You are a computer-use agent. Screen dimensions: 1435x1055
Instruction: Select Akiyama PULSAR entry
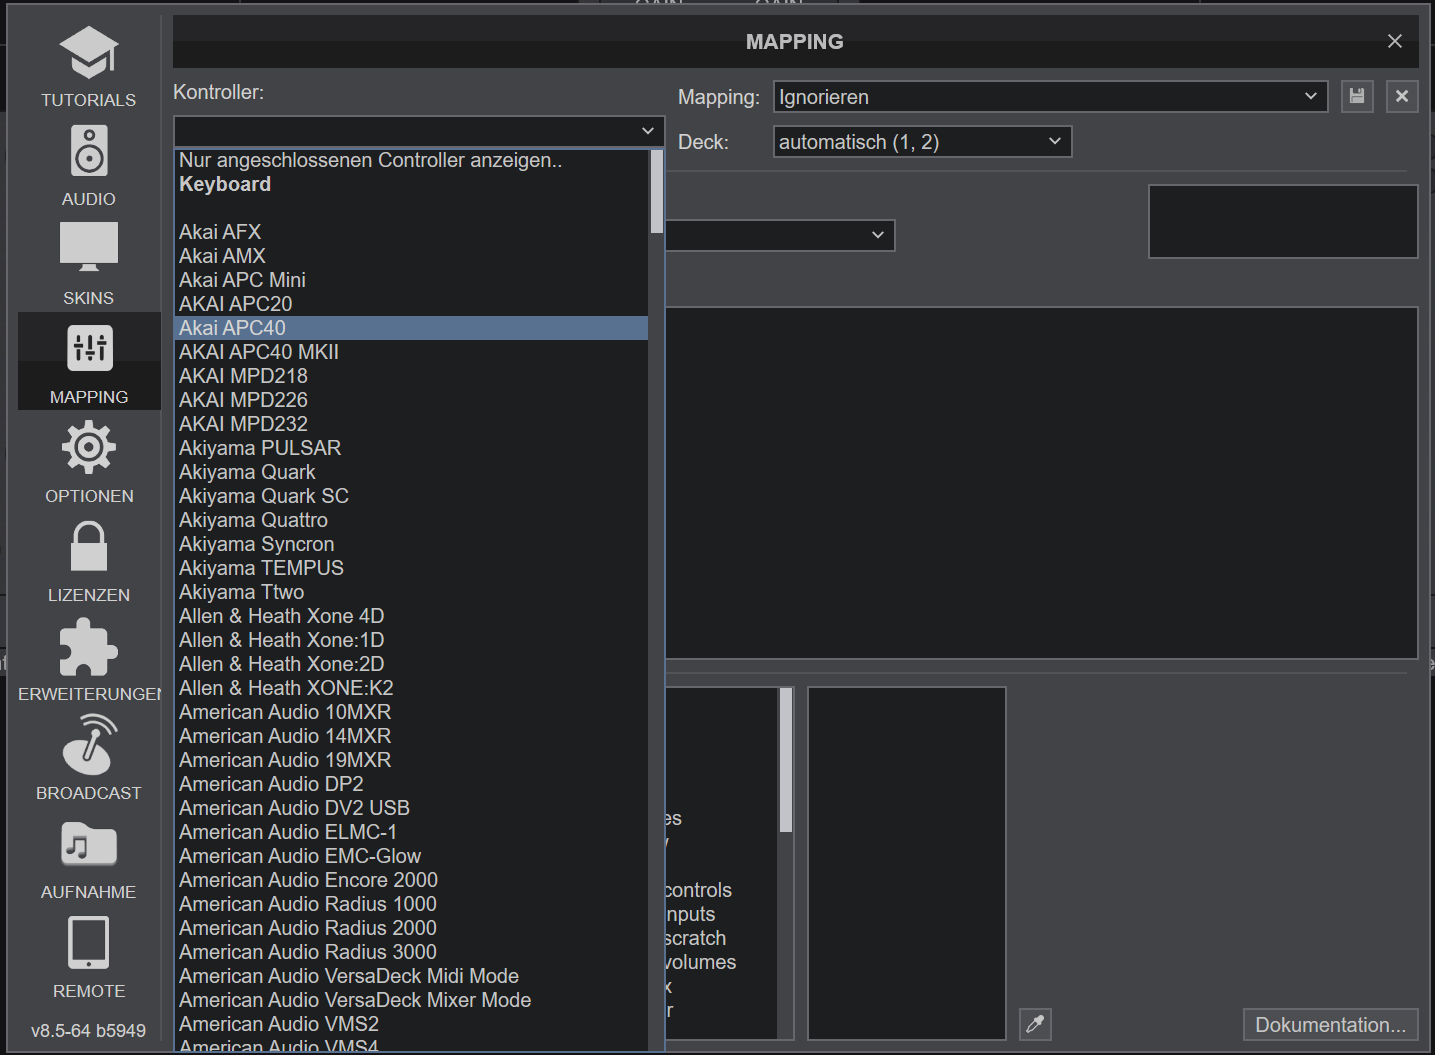click(x=412, y=448)
